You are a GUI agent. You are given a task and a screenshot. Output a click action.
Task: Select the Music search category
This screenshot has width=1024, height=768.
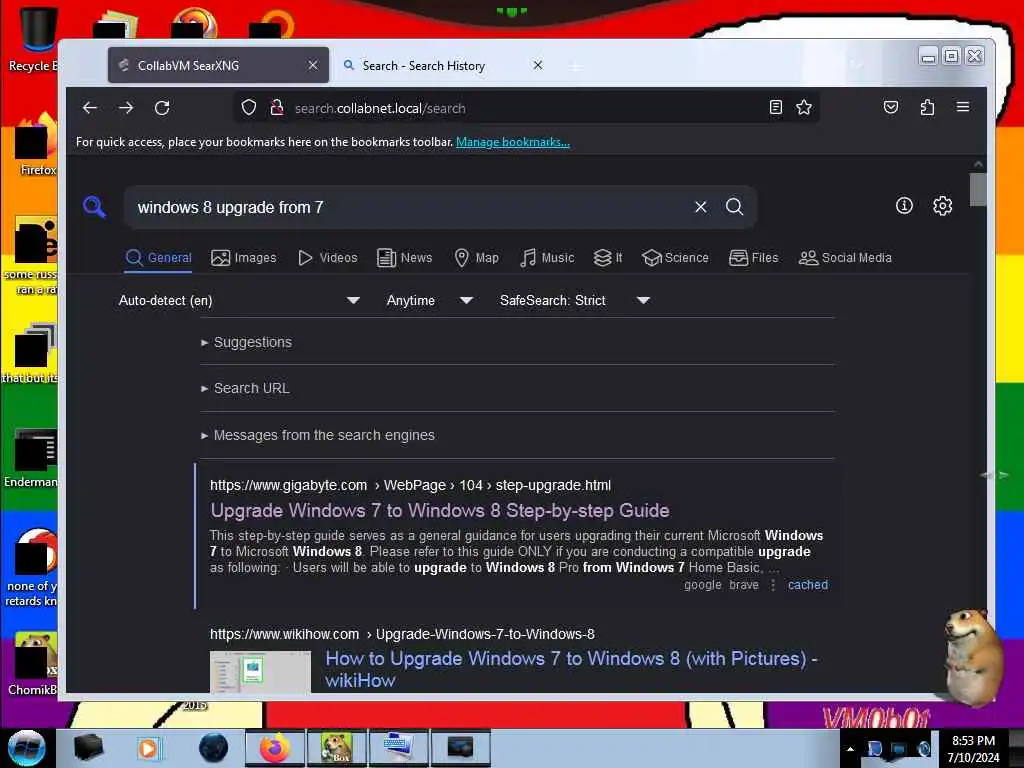click(547, 258)
